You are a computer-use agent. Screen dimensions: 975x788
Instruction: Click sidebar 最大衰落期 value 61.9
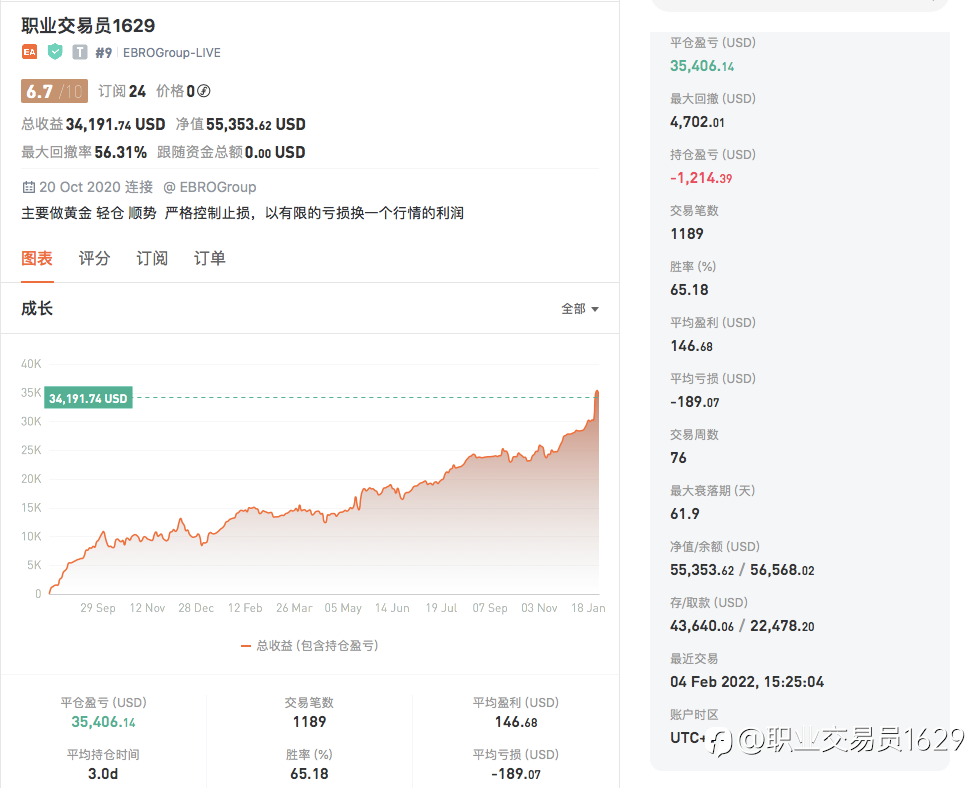coord(685,514)
